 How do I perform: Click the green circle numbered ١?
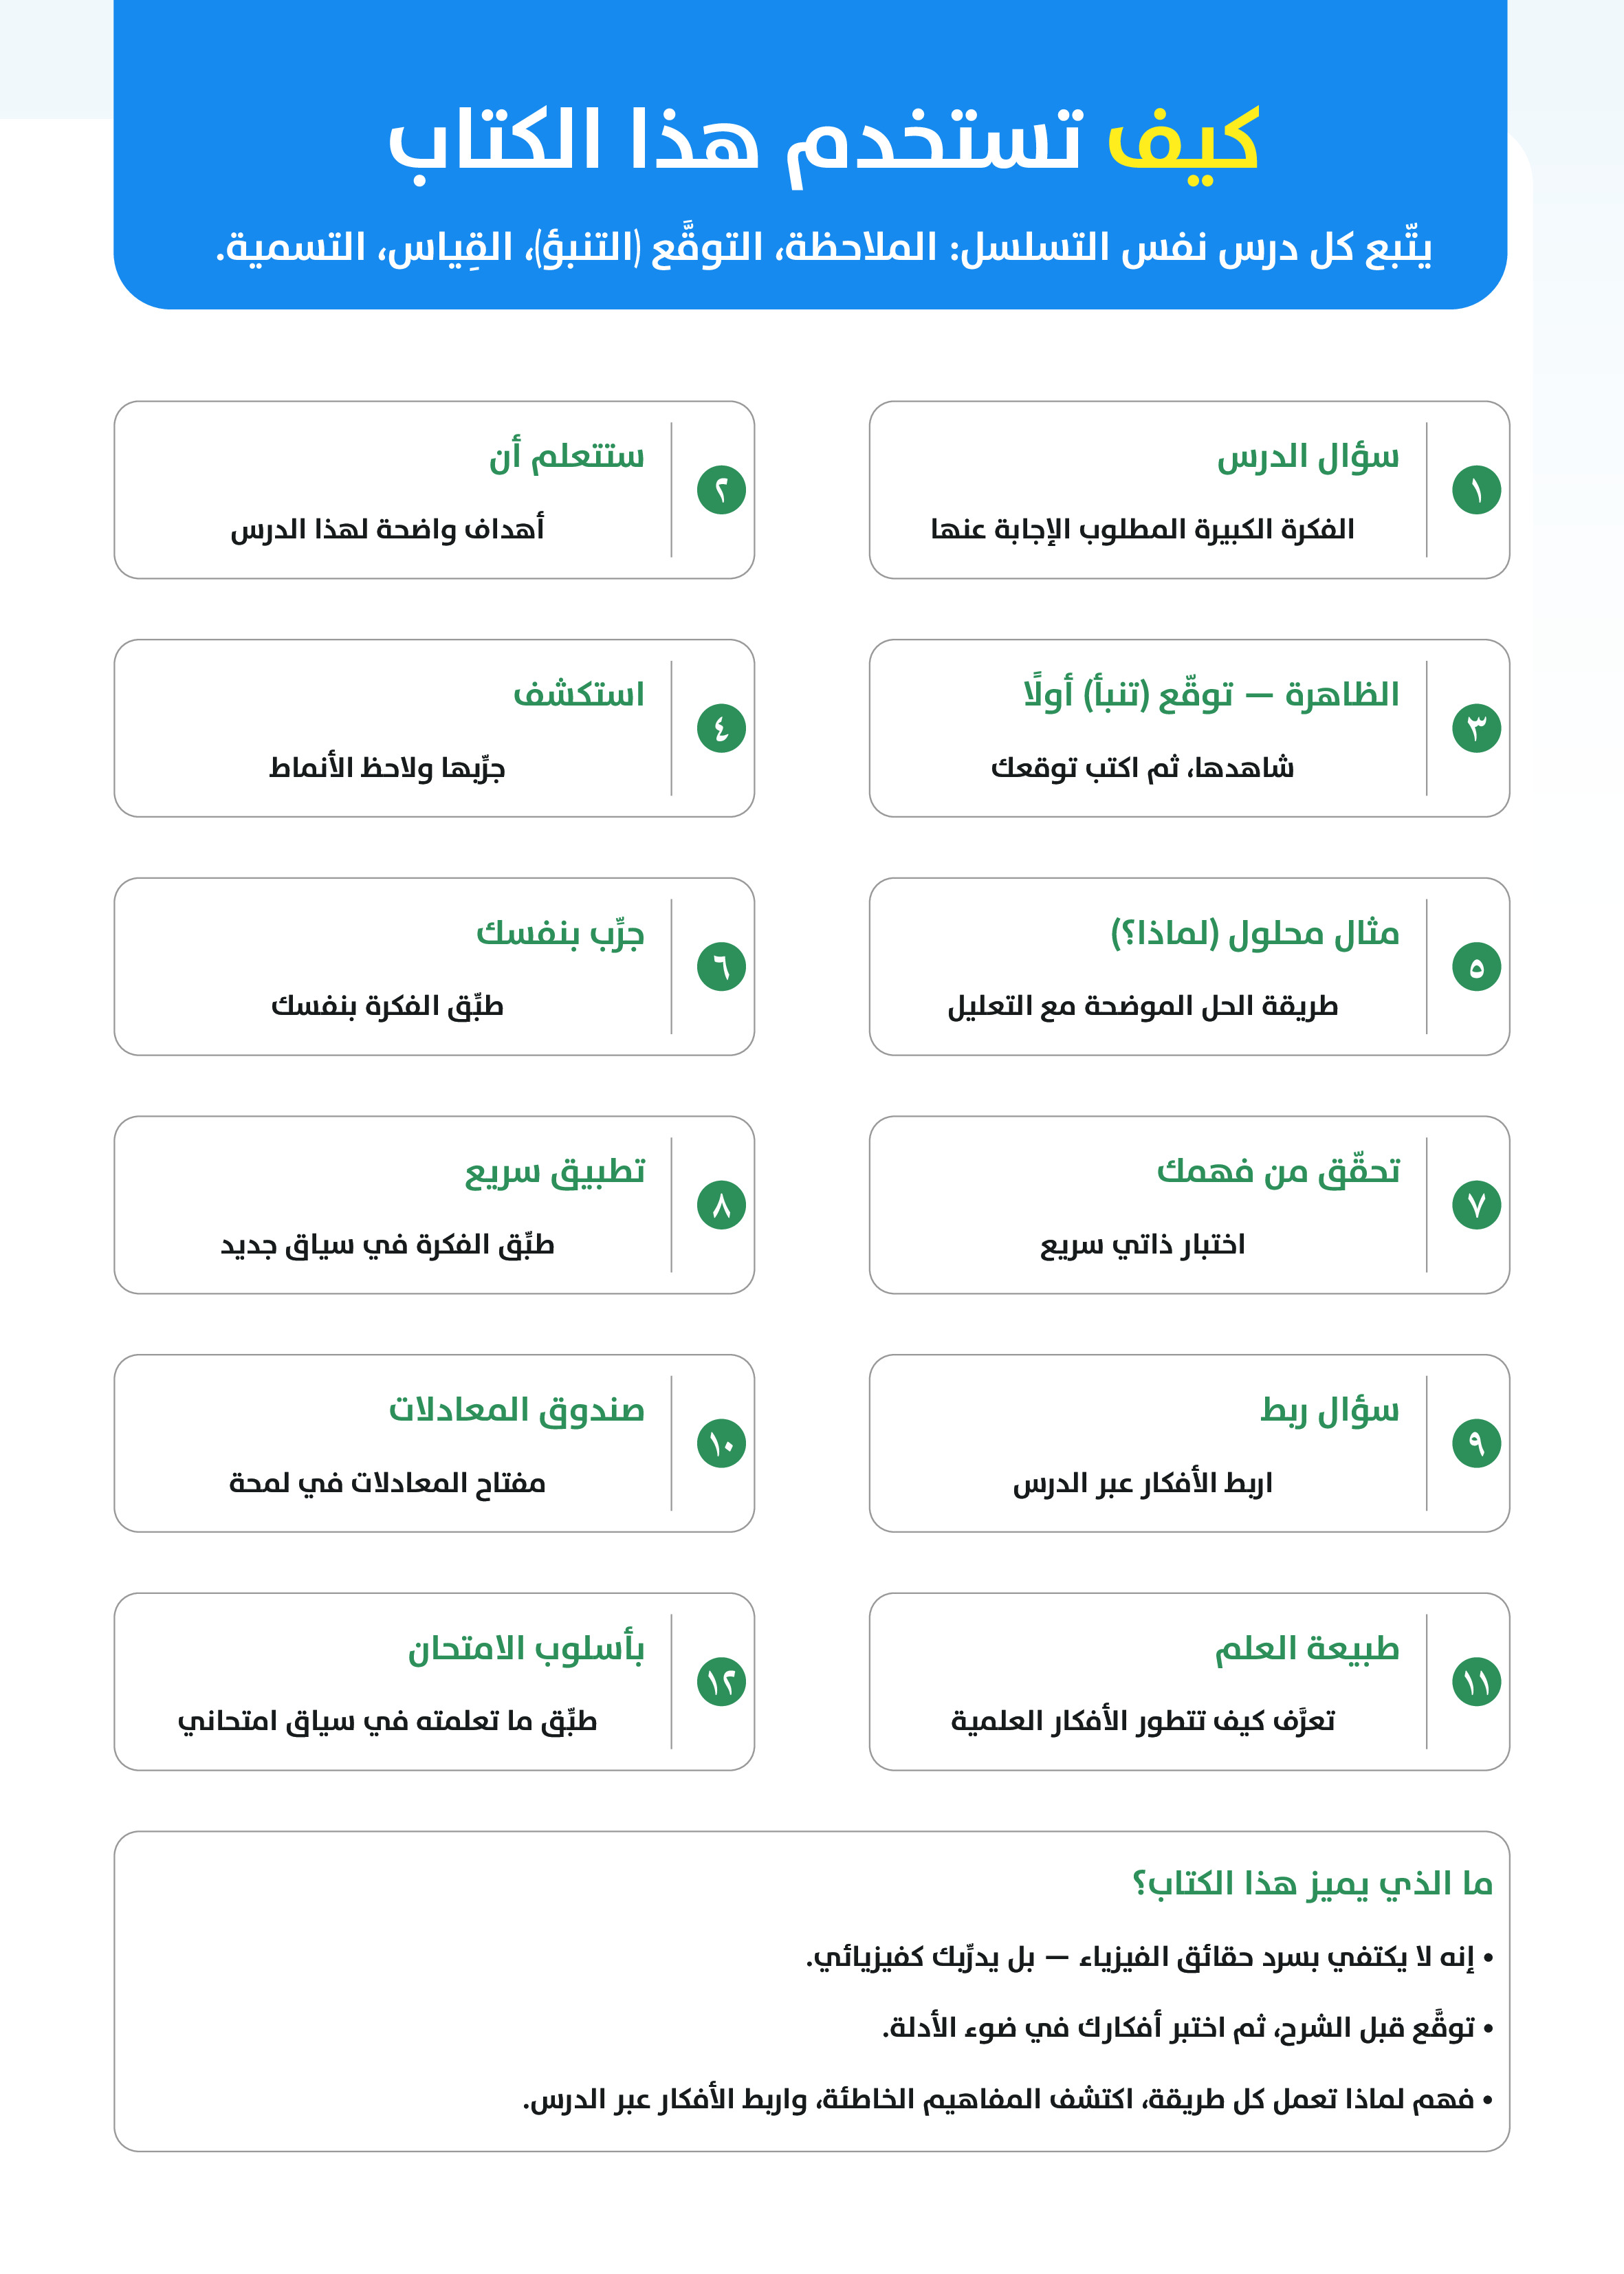[x=1476, y=490]
